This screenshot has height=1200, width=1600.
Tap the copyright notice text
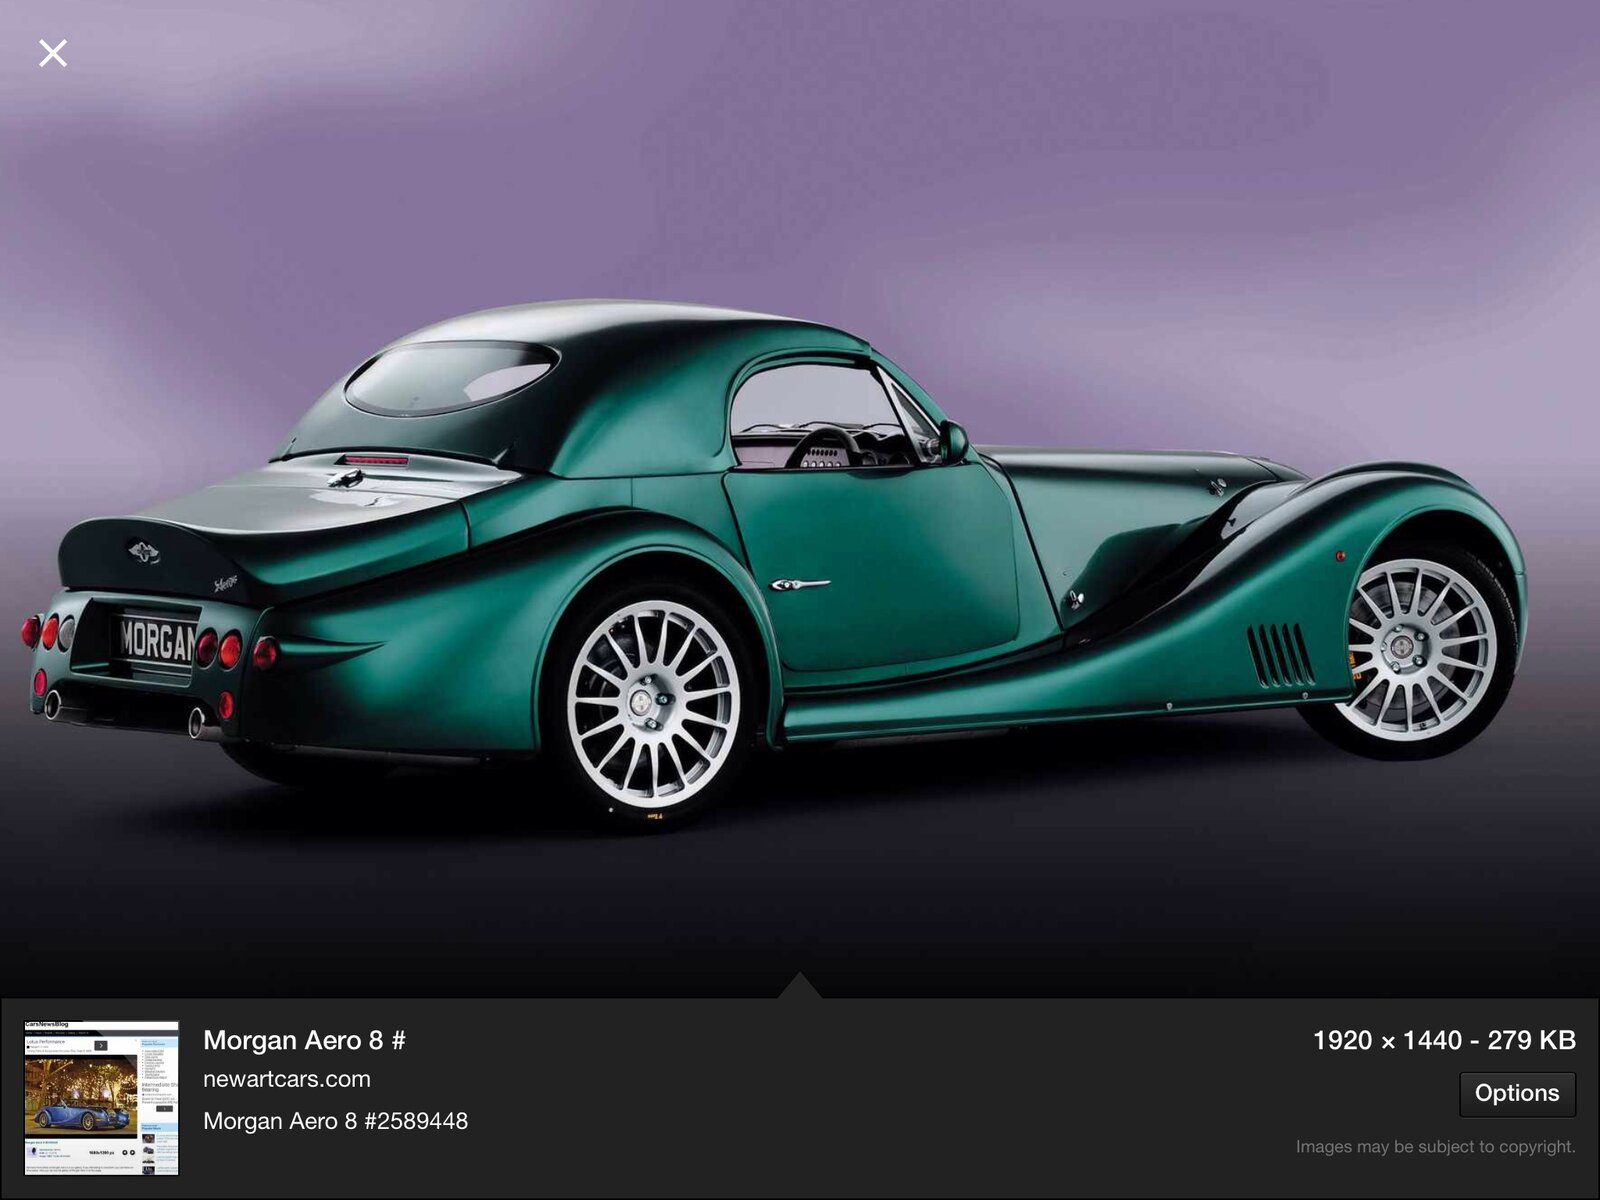click(x=1436, y=1147)
